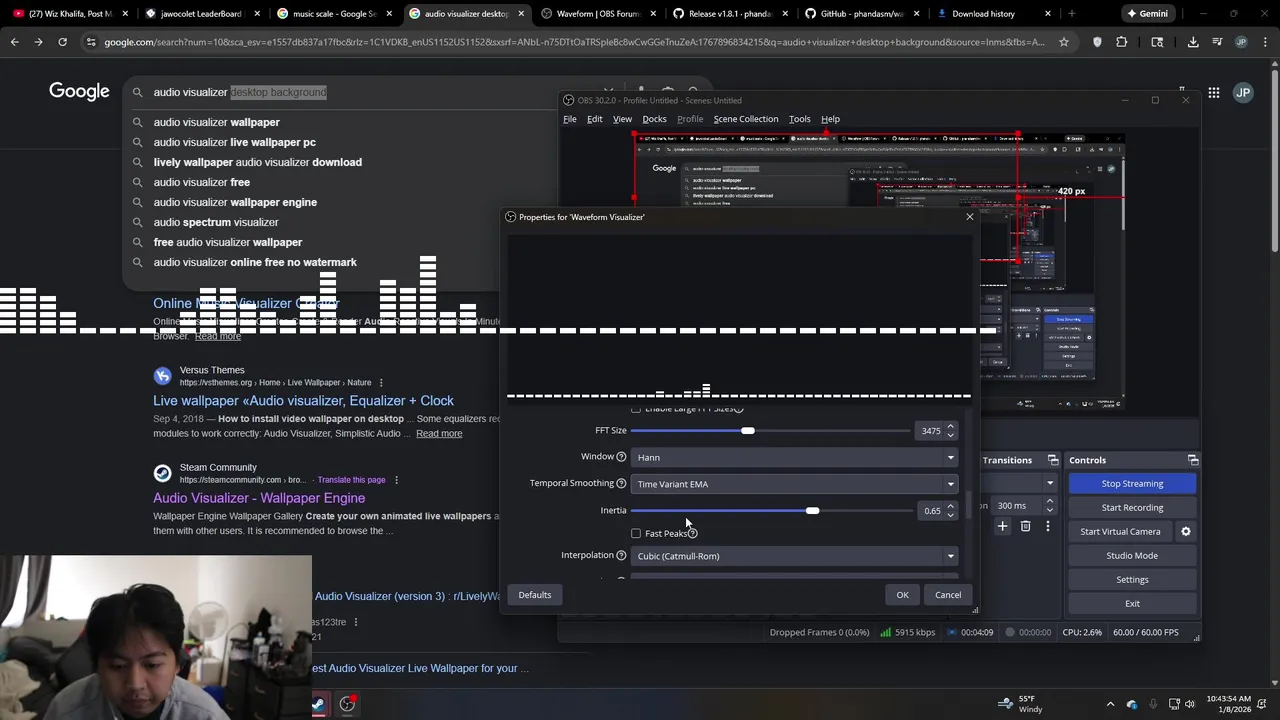Open more options for Versus Themes result

tap(381, 383)
